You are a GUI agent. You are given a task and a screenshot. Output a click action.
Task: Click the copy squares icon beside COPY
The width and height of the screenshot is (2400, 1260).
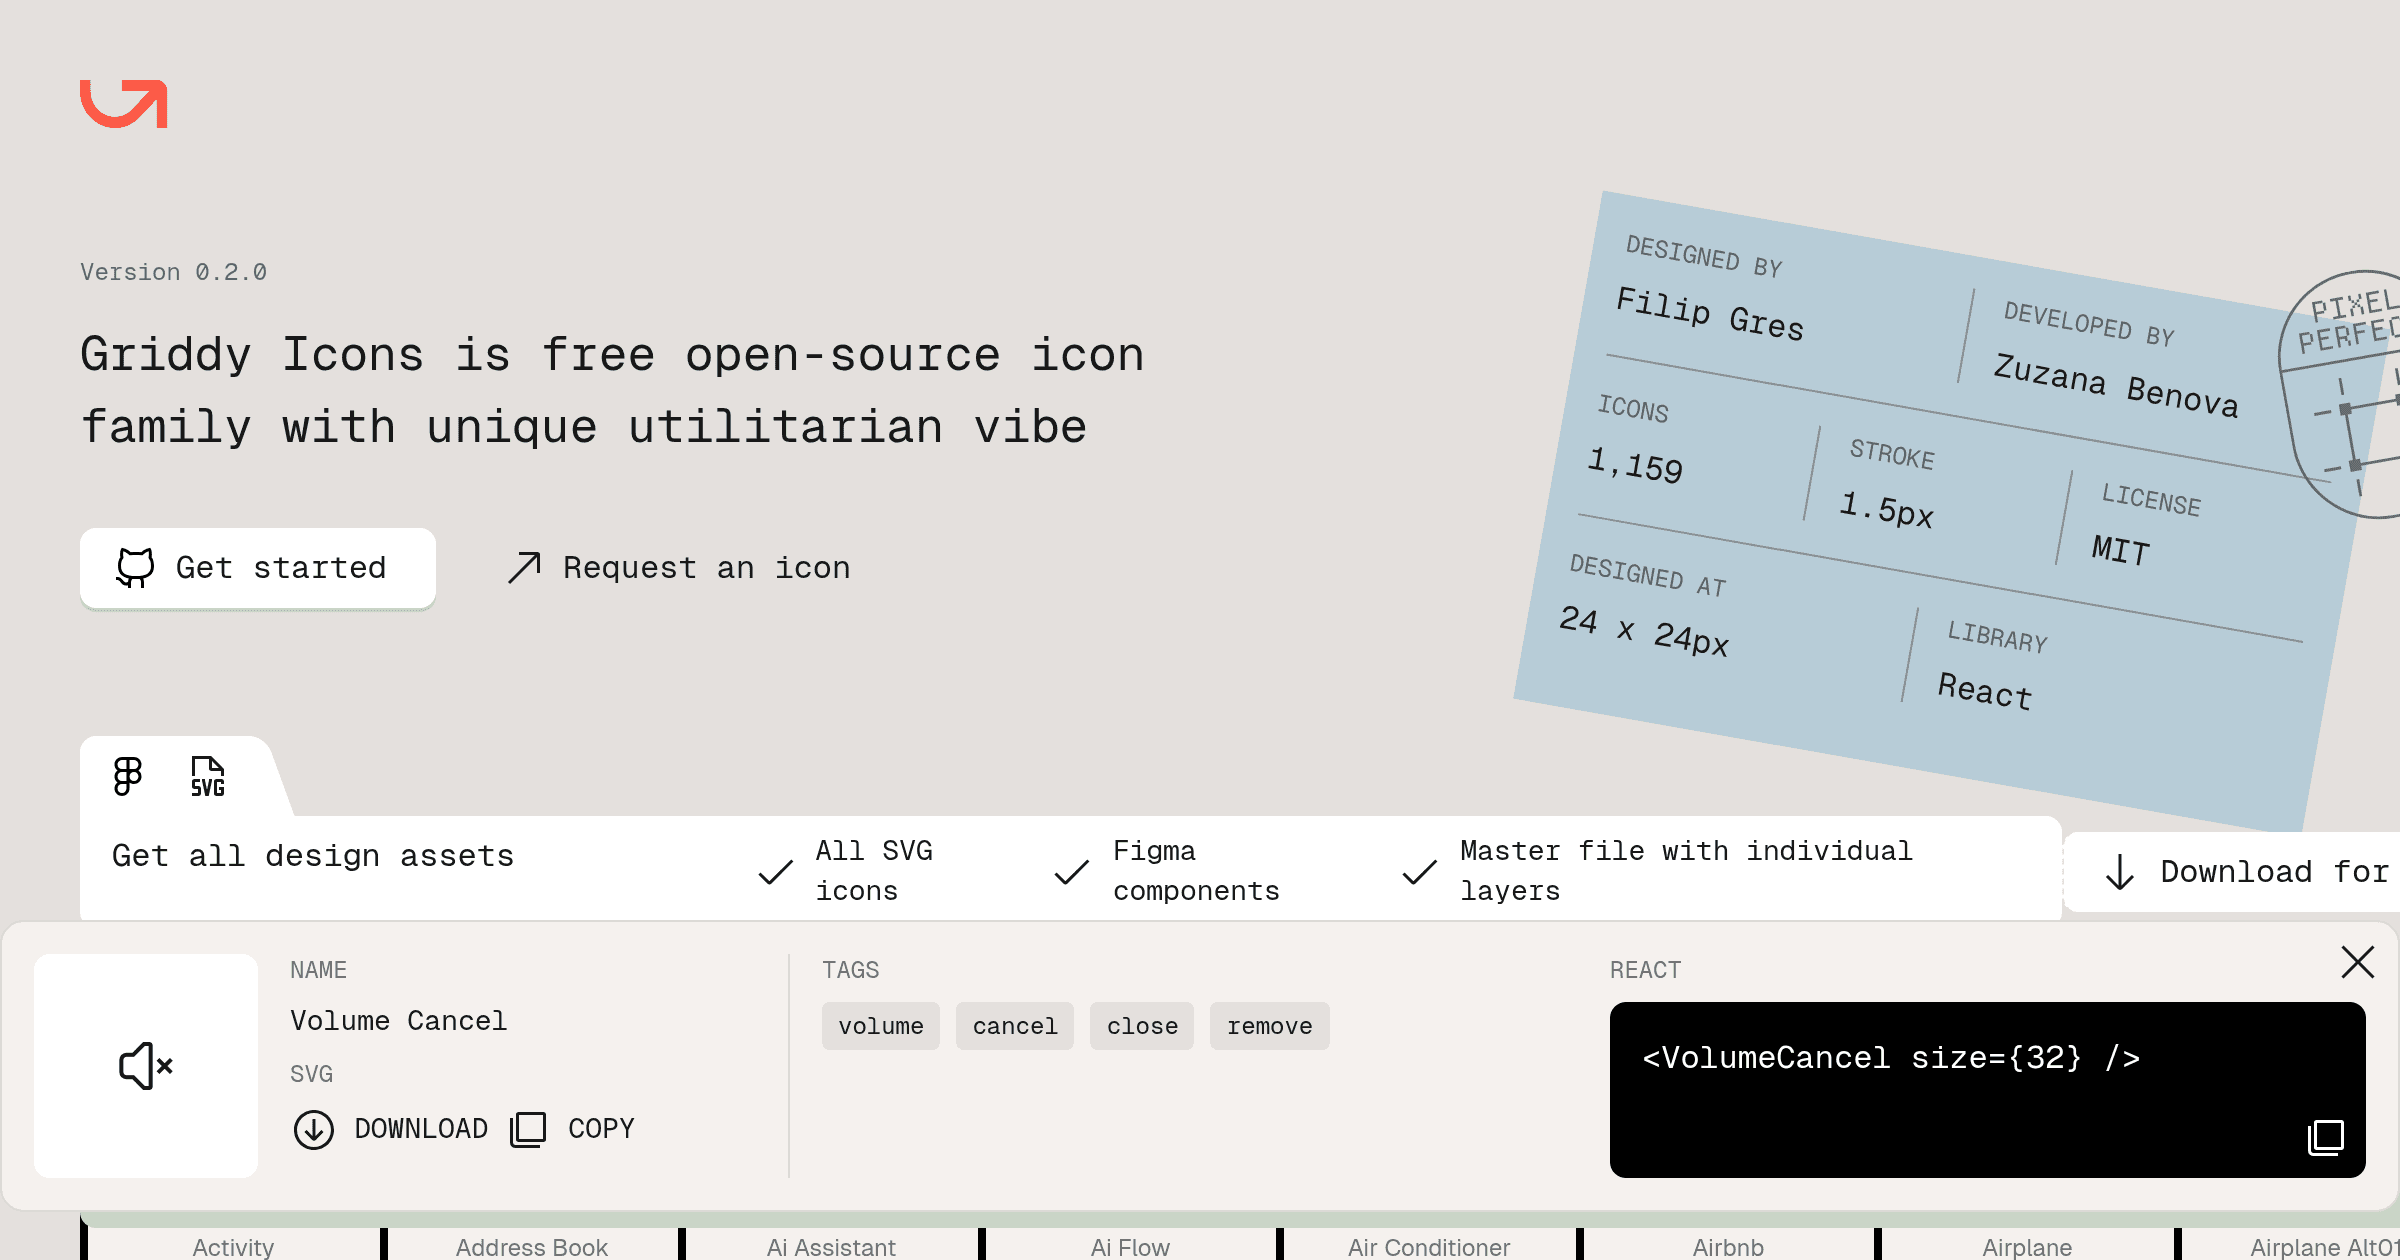coord(528,1129)
